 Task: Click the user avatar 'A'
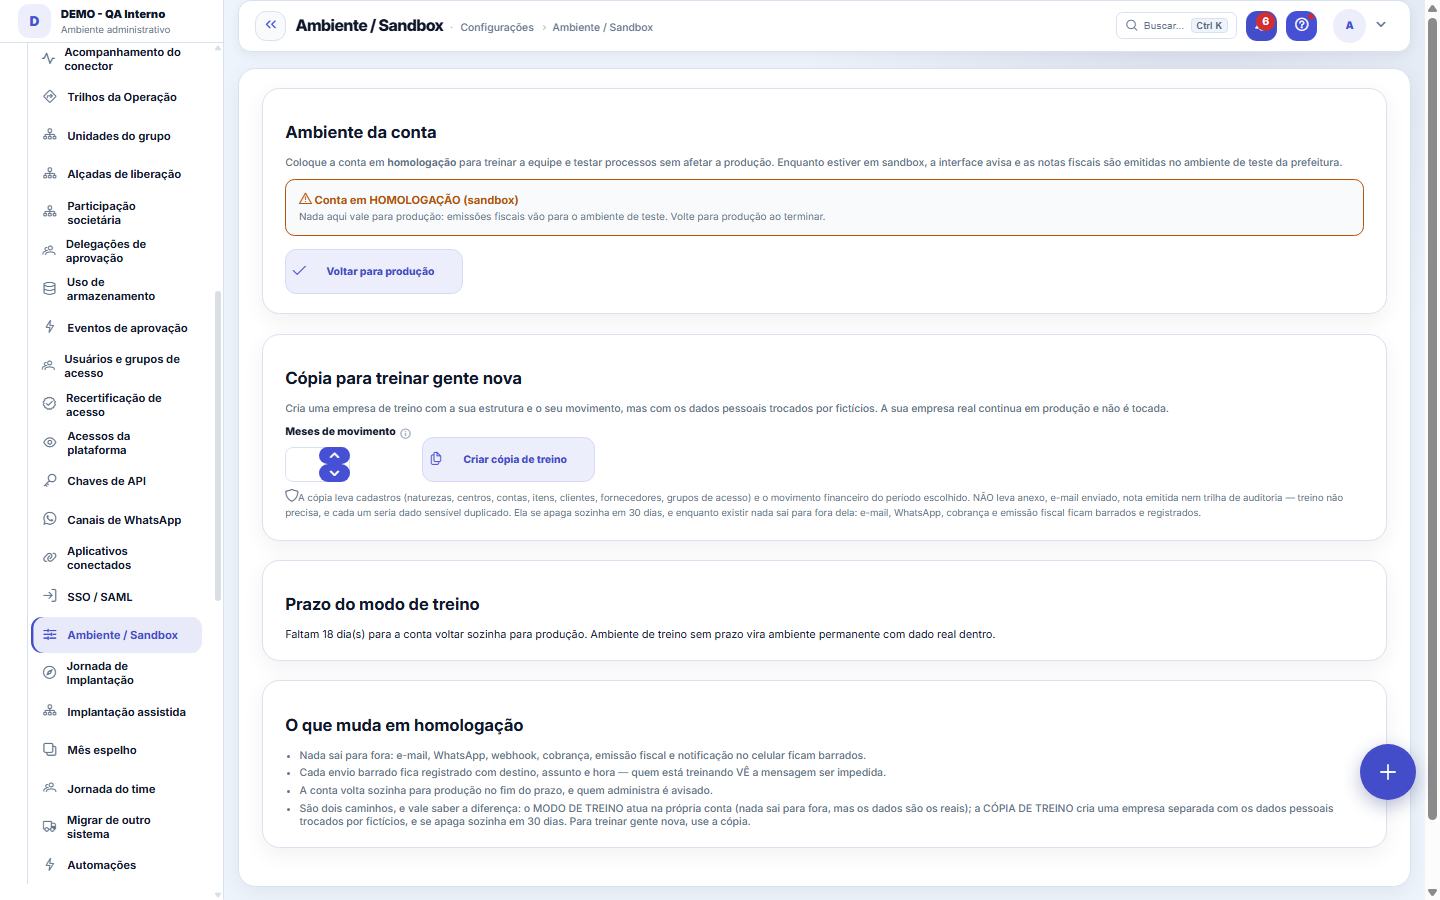tap(1349, 26)
